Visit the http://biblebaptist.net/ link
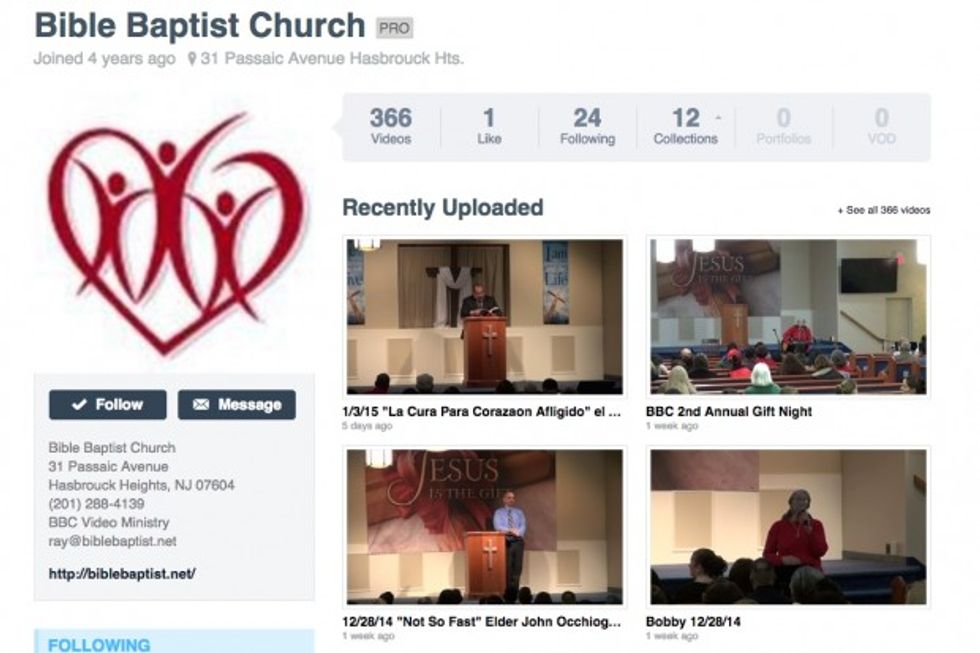Image resolution: width=980 pixels, height=653 pixels. pos(122,574)
